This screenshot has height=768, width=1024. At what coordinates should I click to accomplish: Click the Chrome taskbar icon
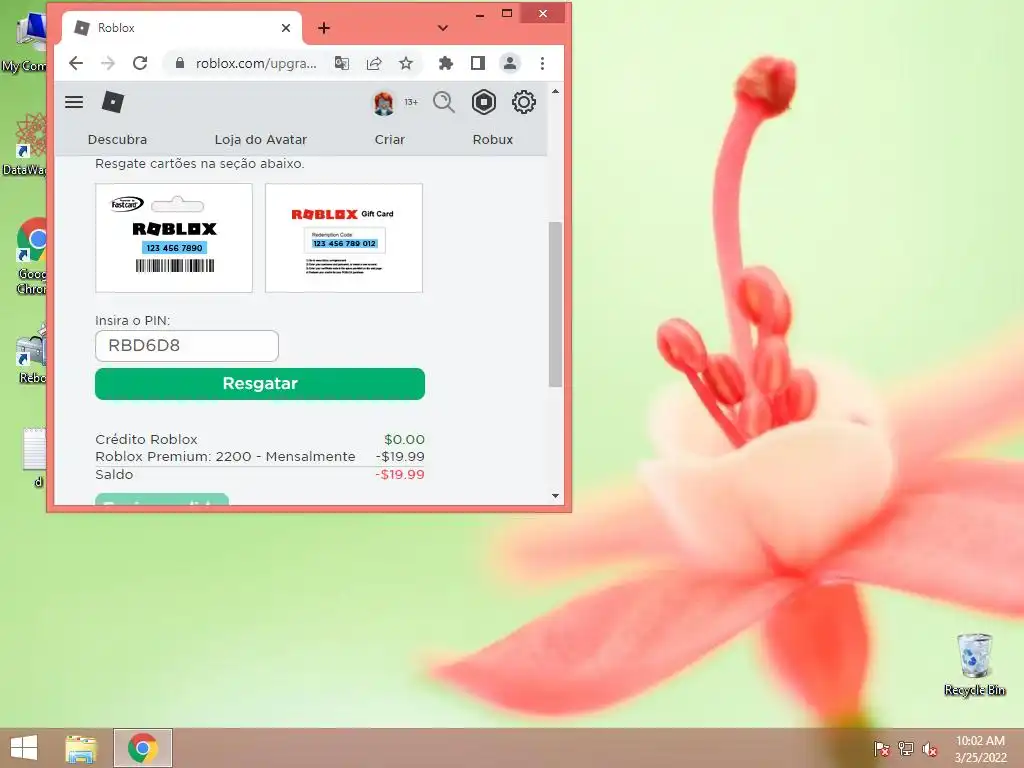pyautogui.click(x=143, y=748)
